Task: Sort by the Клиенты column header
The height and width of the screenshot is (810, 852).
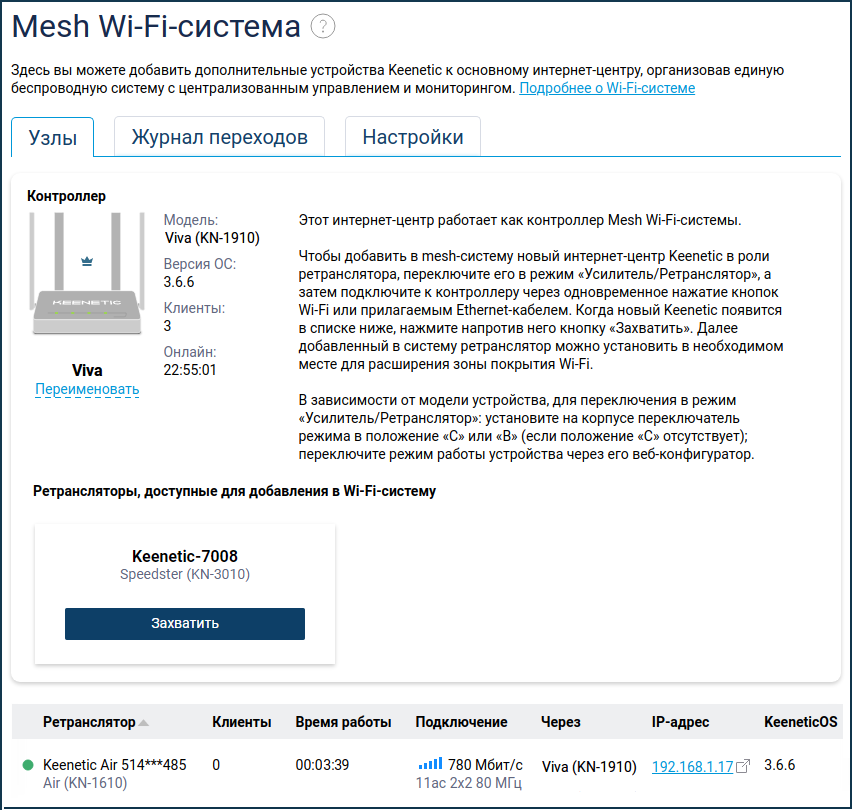Action: click(x=242, y=722)
